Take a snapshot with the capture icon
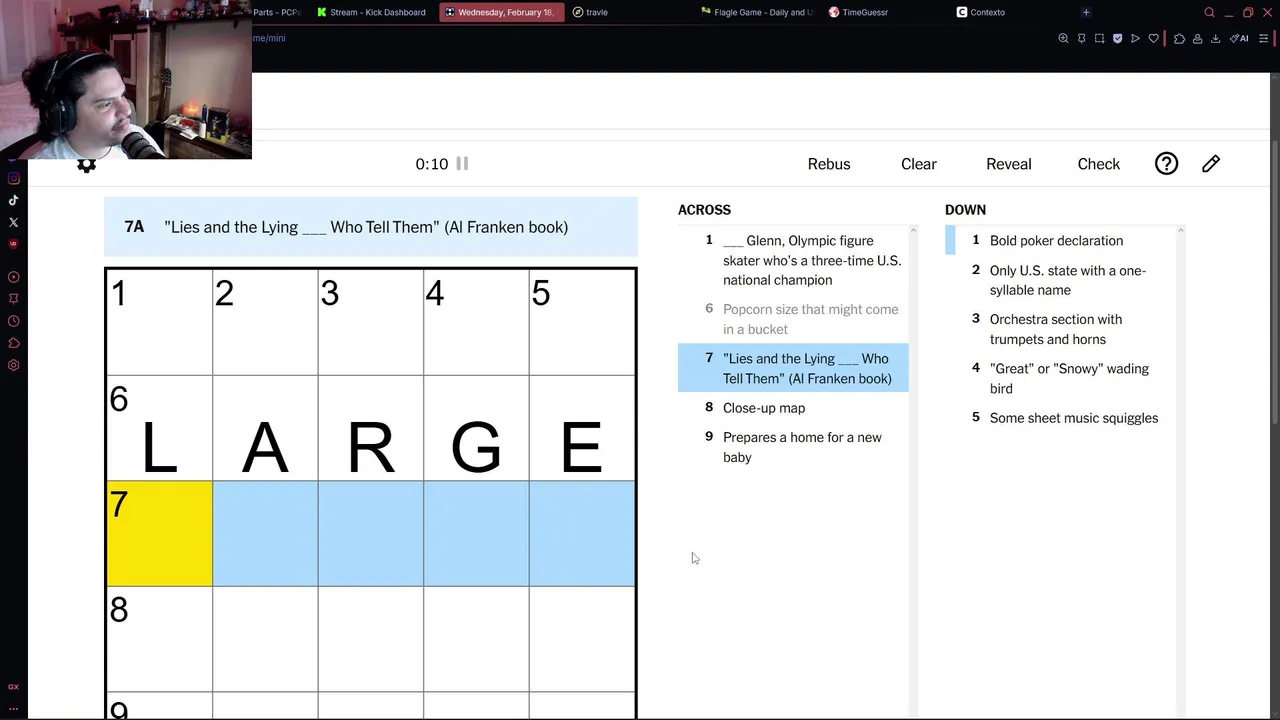This screenshot has height=720, width=1280. tap(1099, 38)
